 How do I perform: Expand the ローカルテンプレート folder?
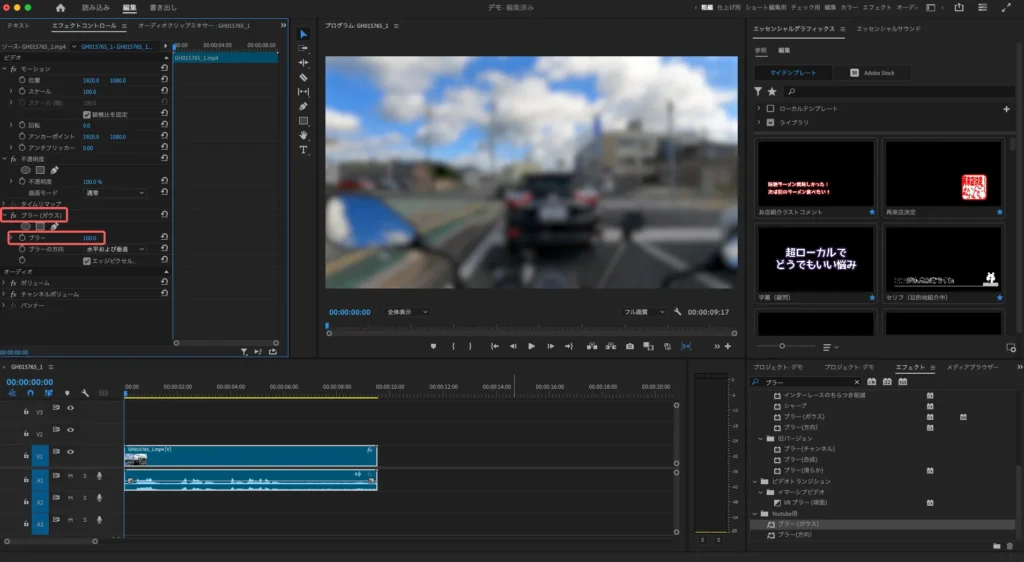coord(759,108)
